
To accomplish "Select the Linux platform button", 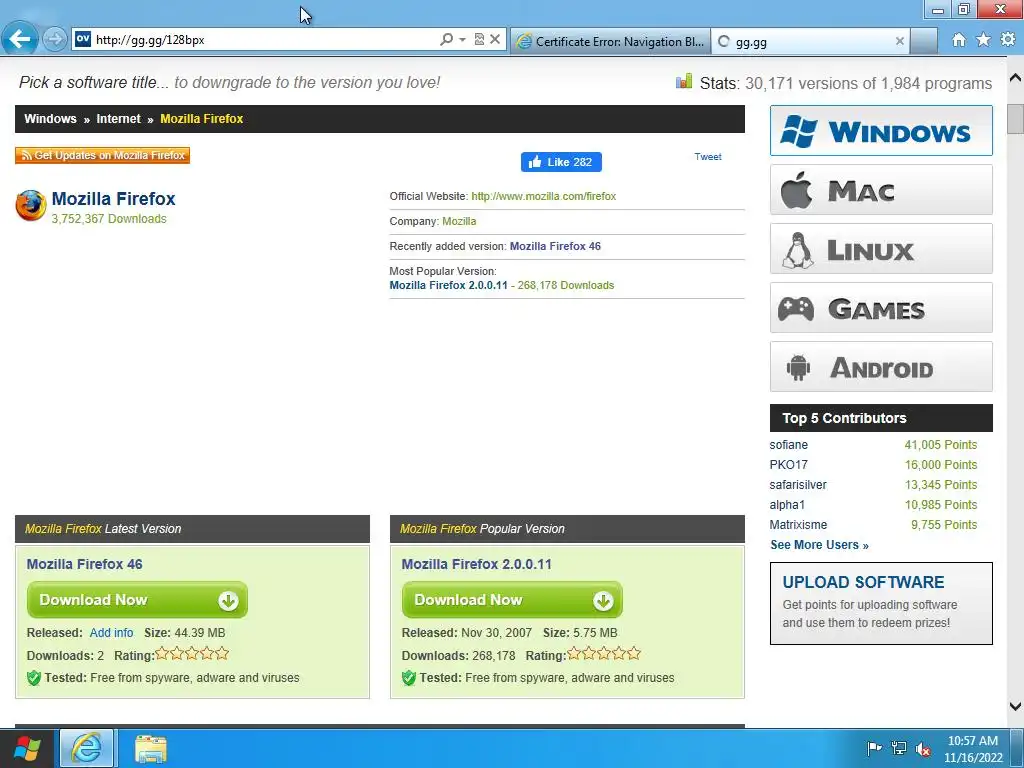I will 881,249.
